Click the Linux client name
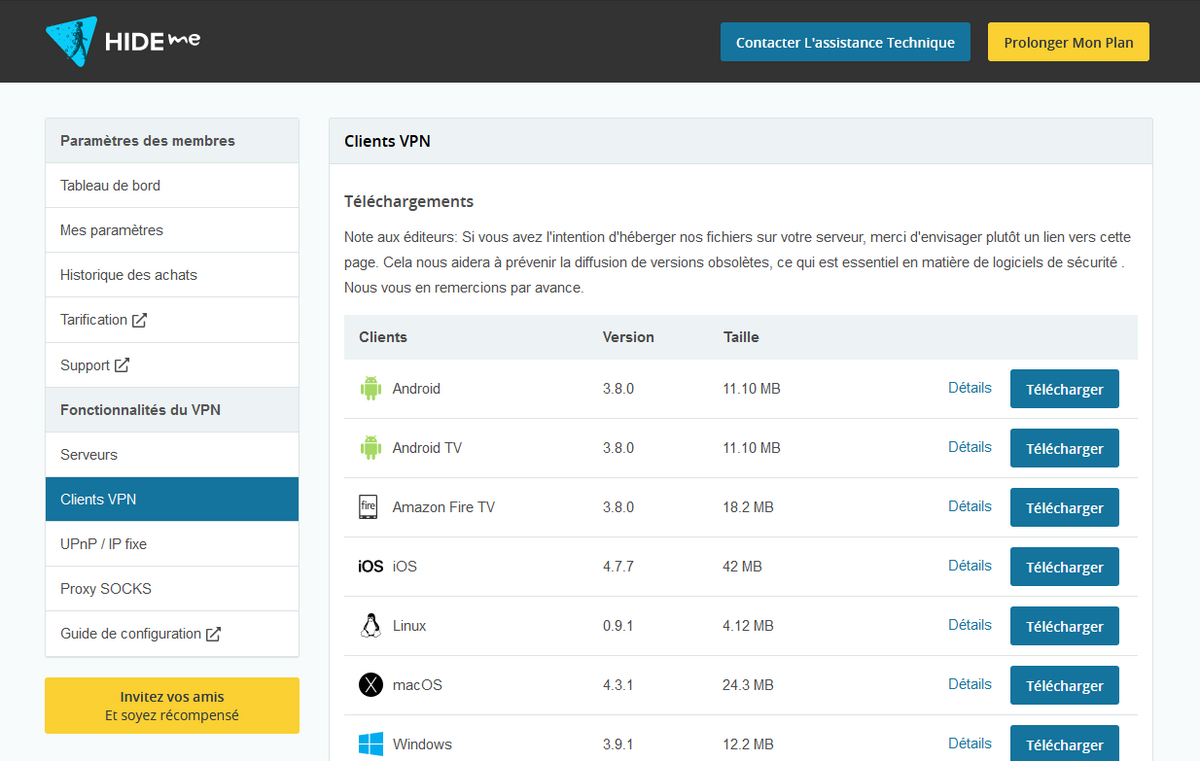 [409, 626]
